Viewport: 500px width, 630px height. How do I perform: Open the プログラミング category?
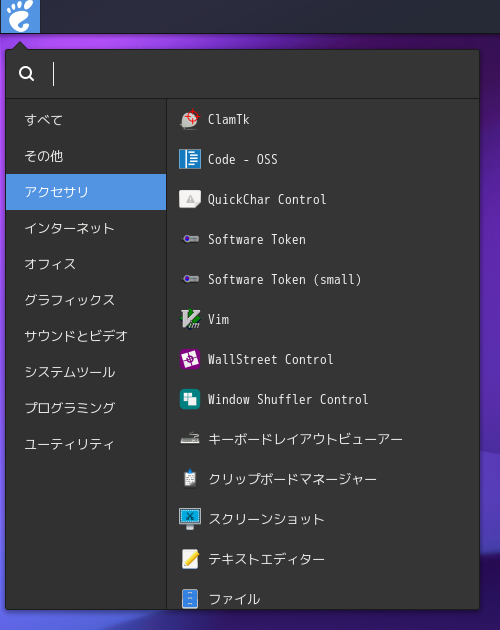(86, 407)
